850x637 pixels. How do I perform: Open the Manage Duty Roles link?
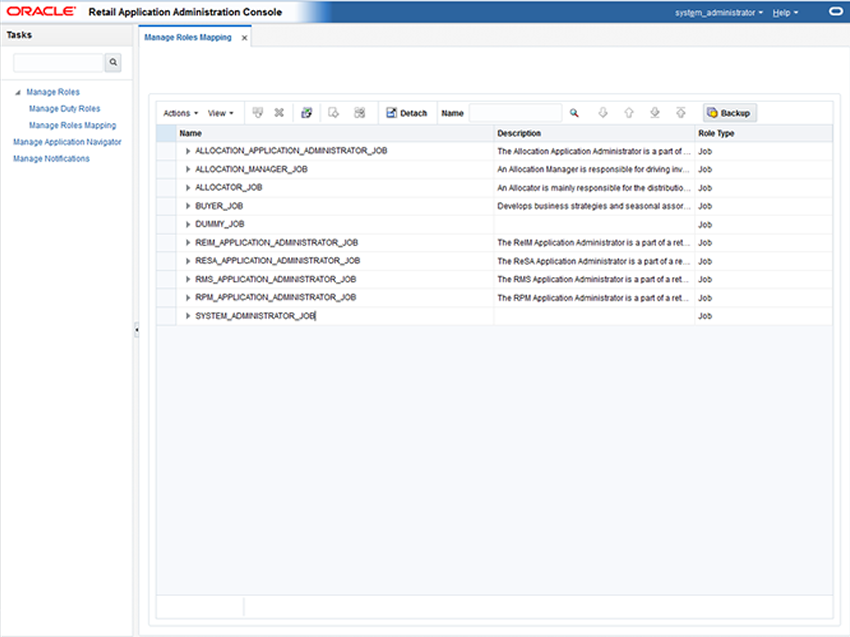[x=65, y=108]
